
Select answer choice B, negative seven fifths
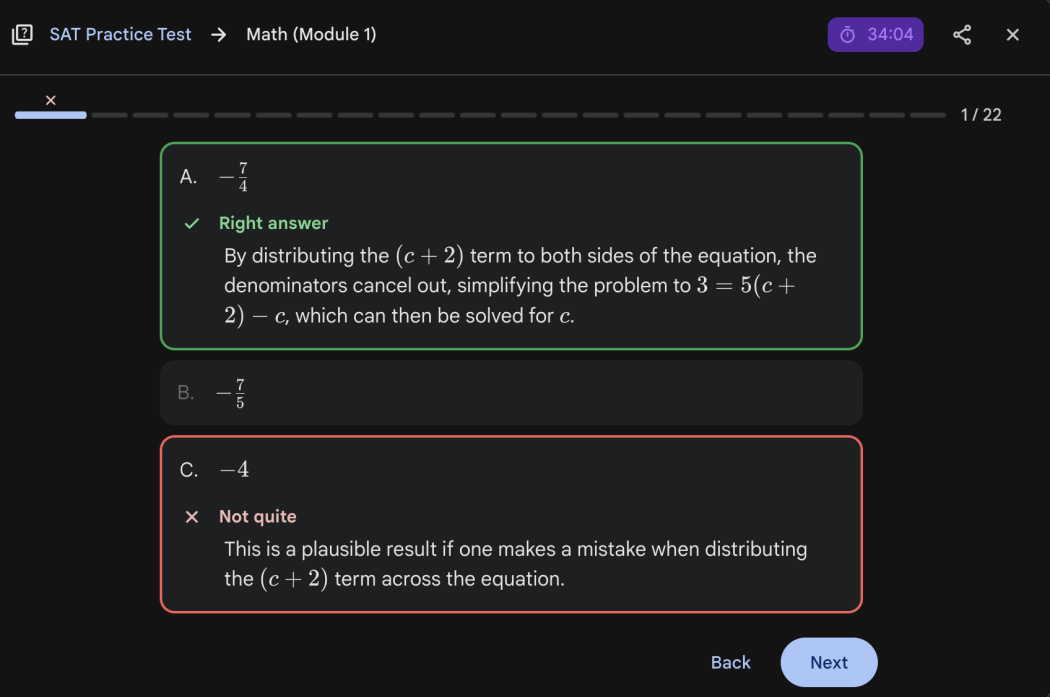click(x=511, y=392)
